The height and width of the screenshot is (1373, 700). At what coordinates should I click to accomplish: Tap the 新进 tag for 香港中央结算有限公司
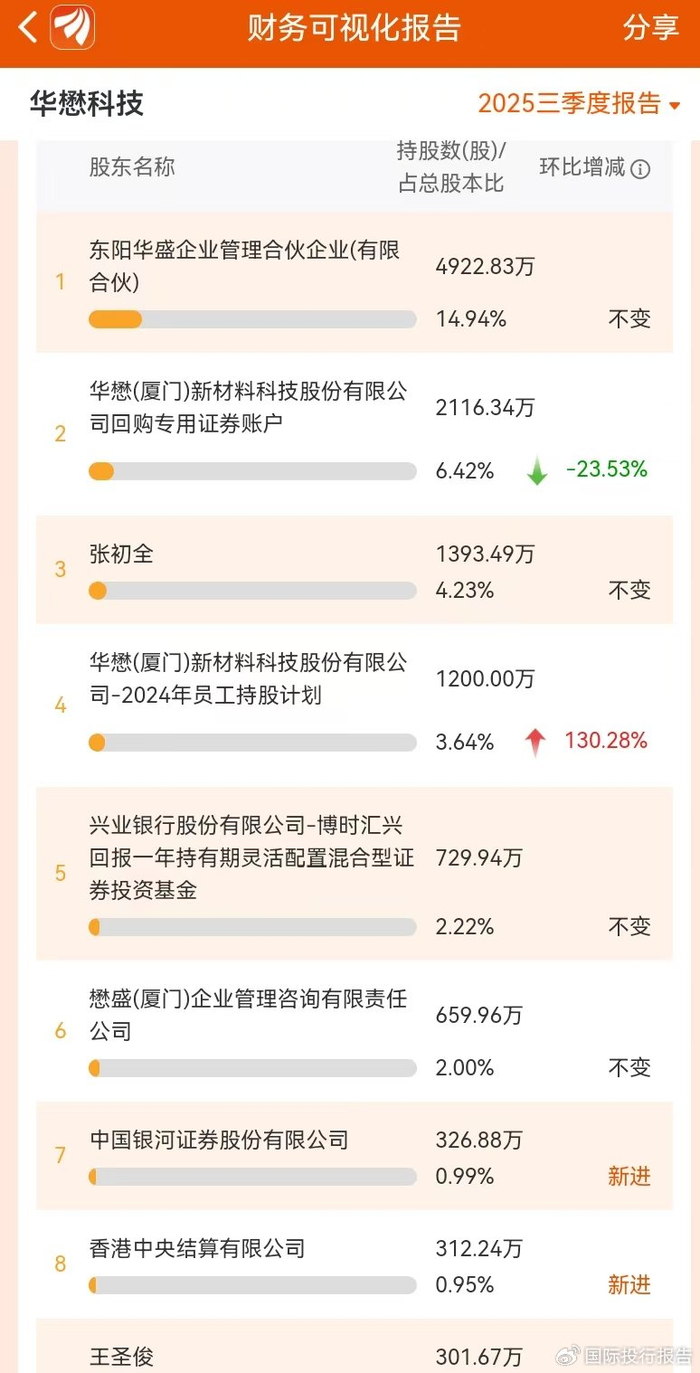(x=629, y=1285)
